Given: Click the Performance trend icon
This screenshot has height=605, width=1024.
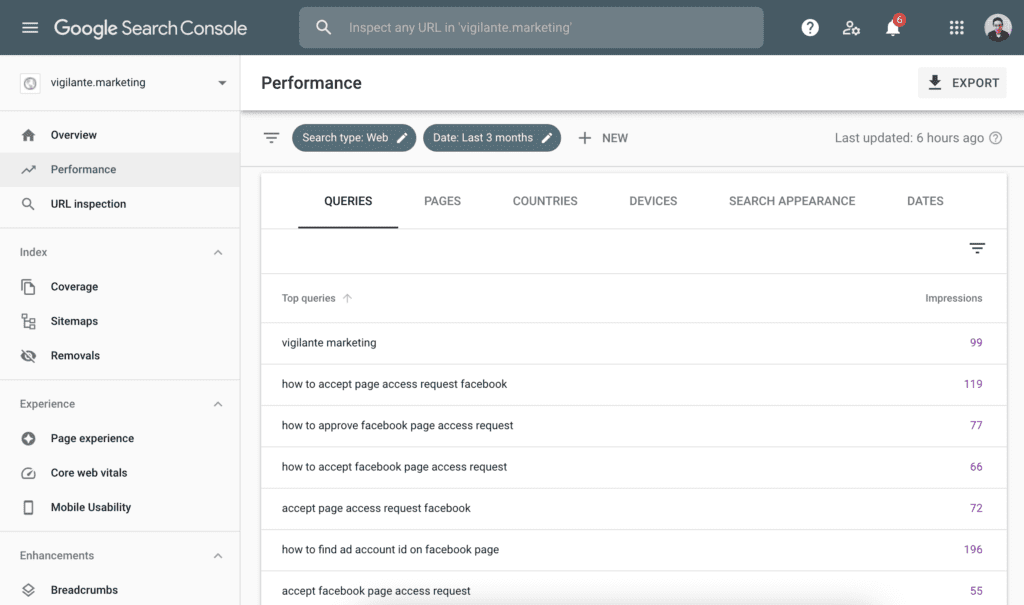Looking at the screenshot, I should coord(28,170).
